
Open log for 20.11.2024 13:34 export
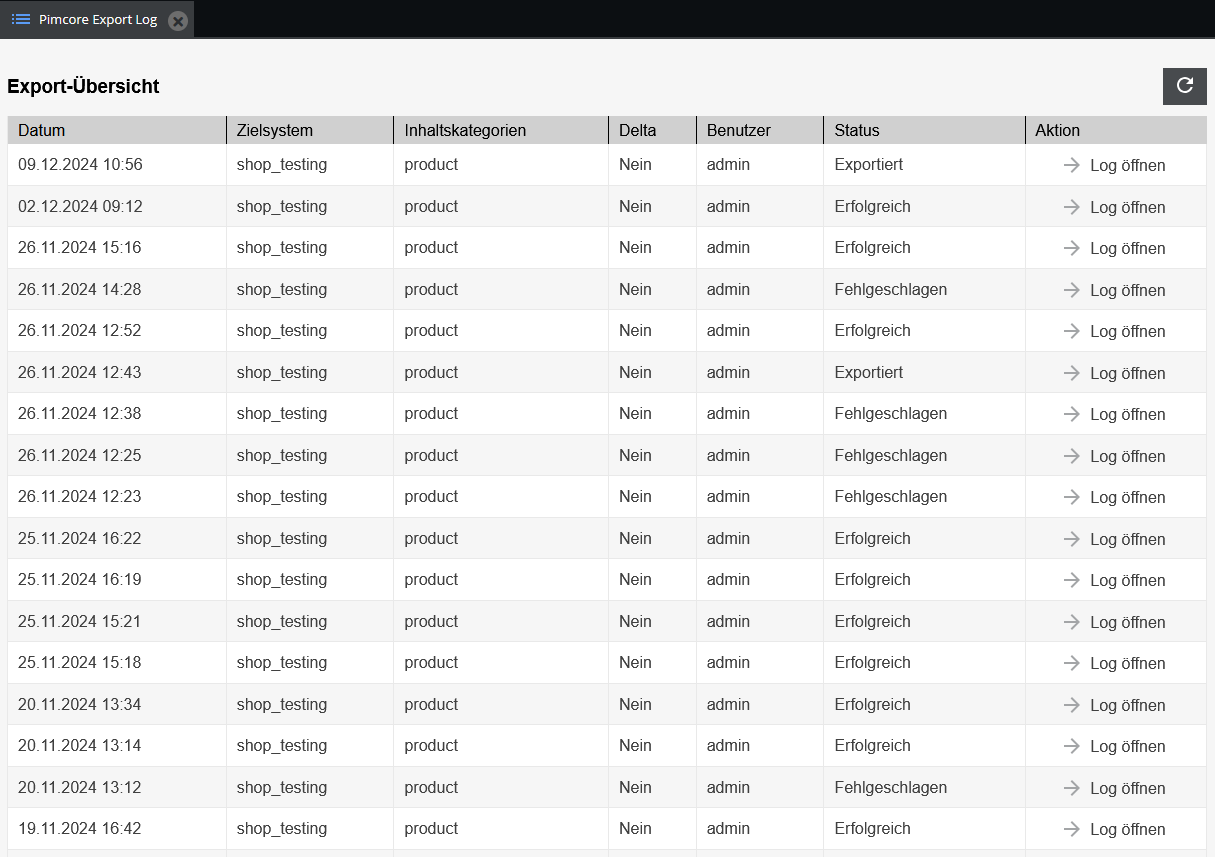(1114, 705)
